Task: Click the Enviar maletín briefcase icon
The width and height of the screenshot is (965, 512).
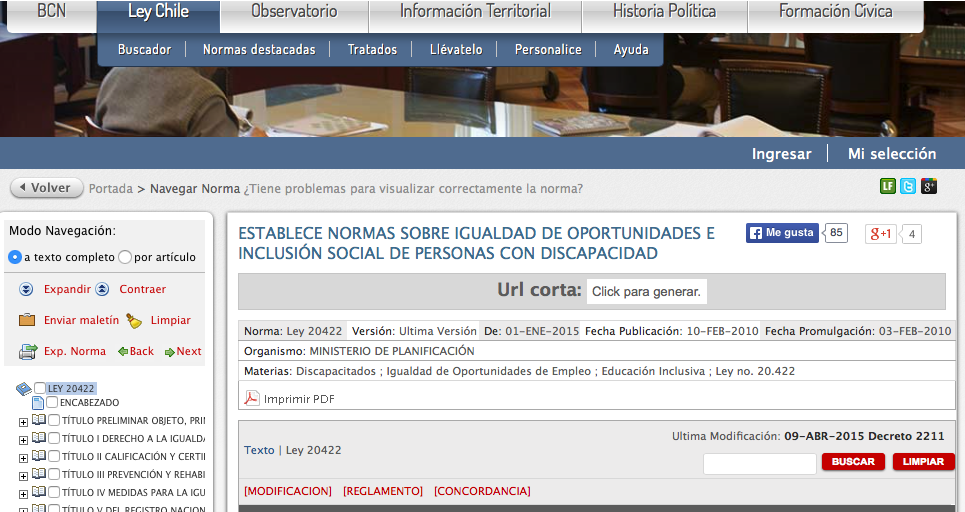Action: click(27, 320)
